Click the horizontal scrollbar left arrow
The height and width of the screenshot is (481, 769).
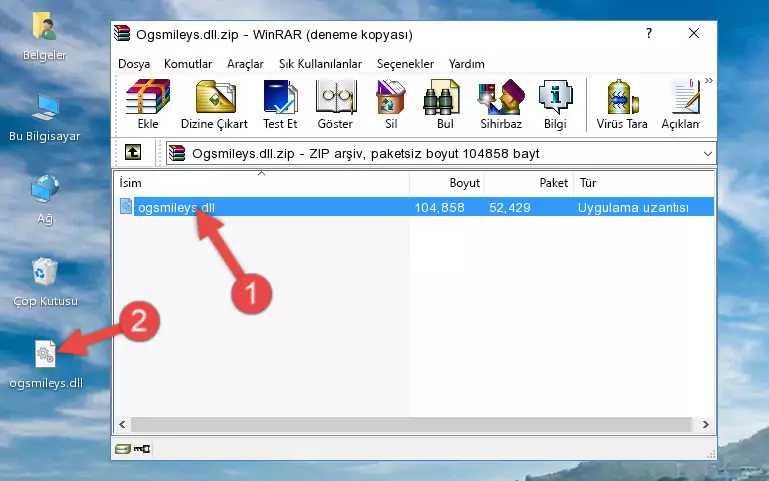tap(122, 424)
